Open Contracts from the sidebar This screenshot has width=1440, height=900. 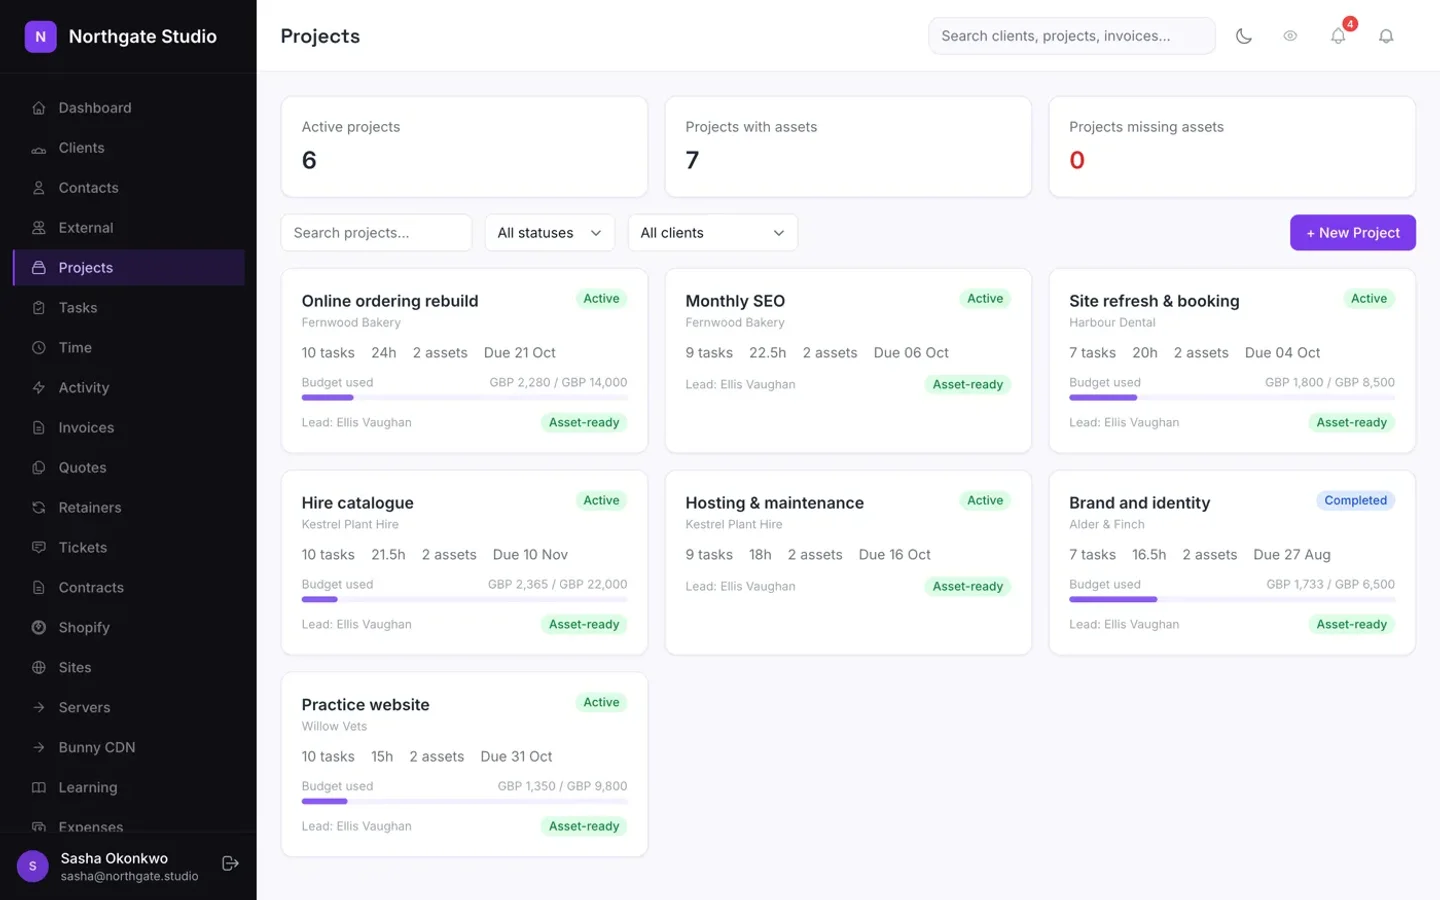click(x=129, y=588)
